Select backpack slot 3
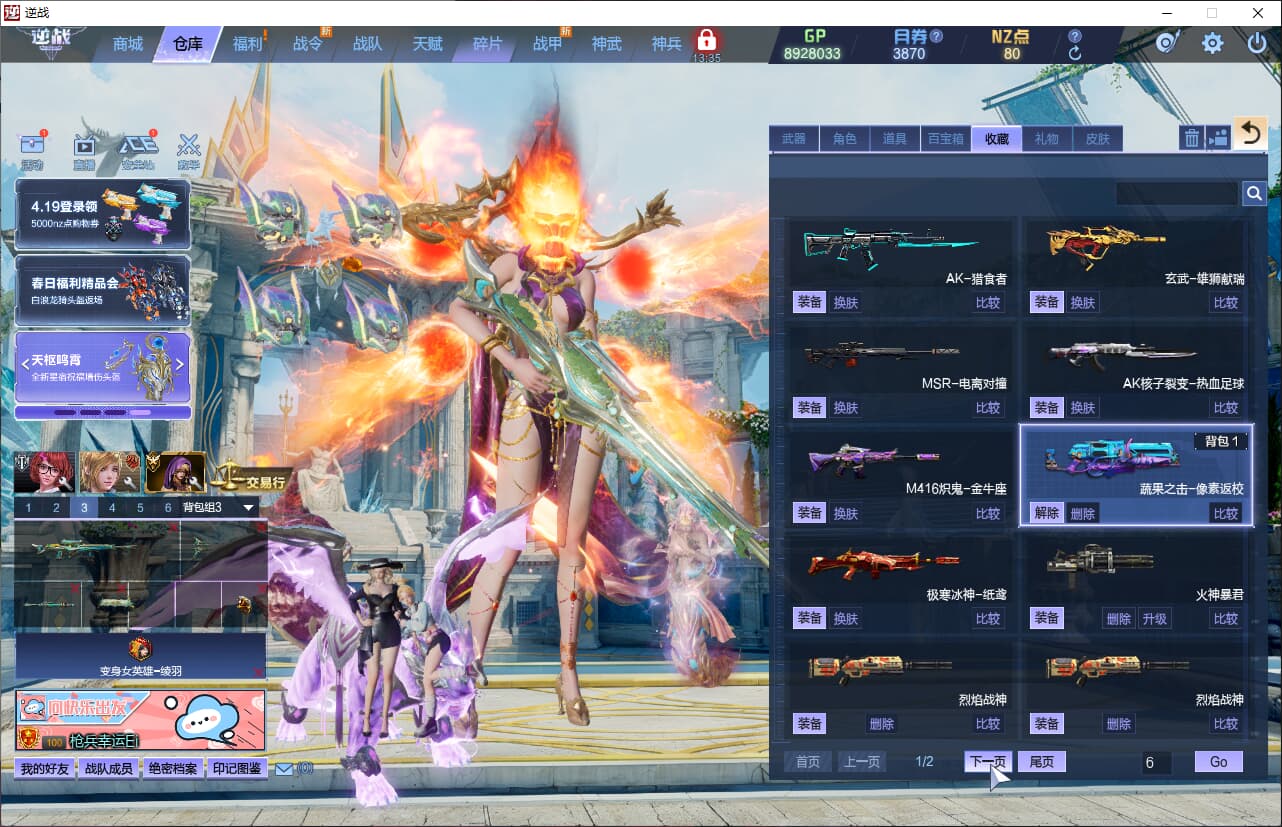 [x=84, y=508]
